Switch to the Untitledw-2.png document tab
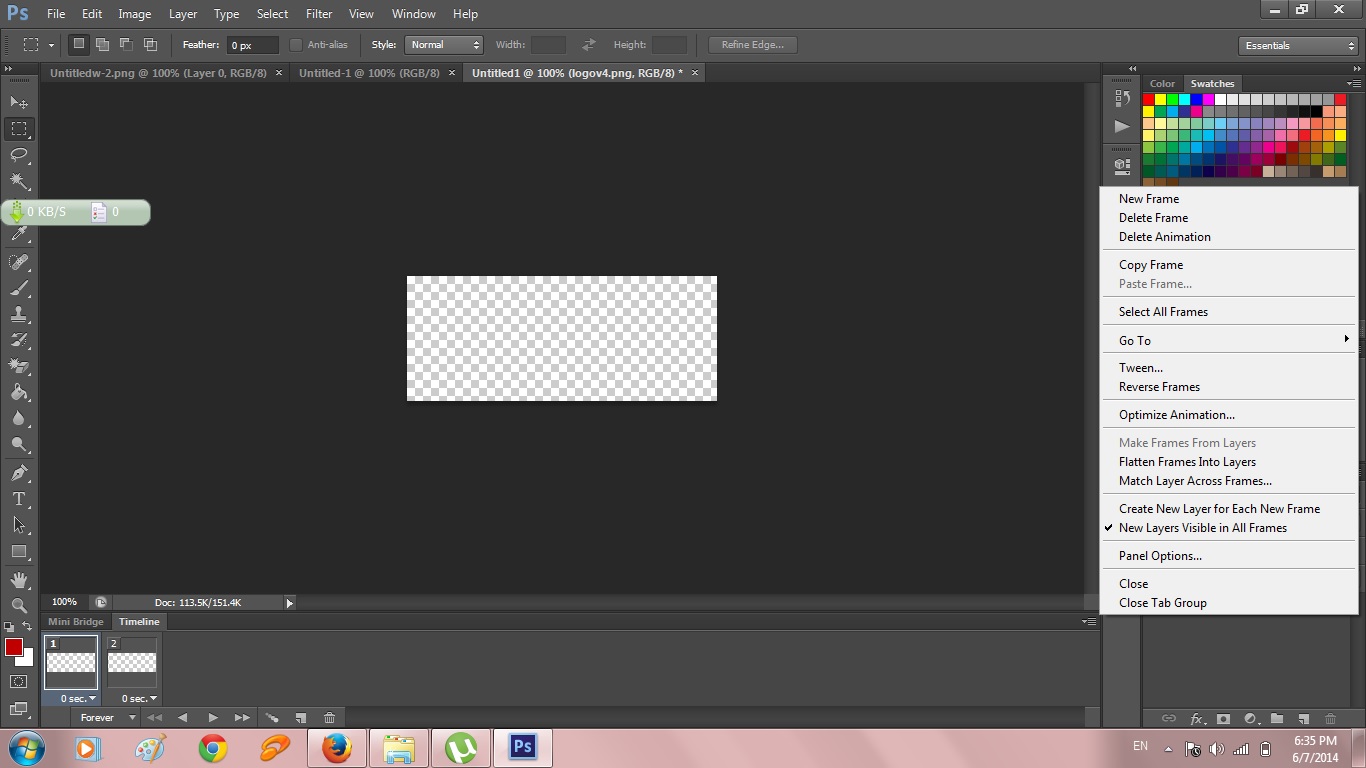 click(157, 73)
